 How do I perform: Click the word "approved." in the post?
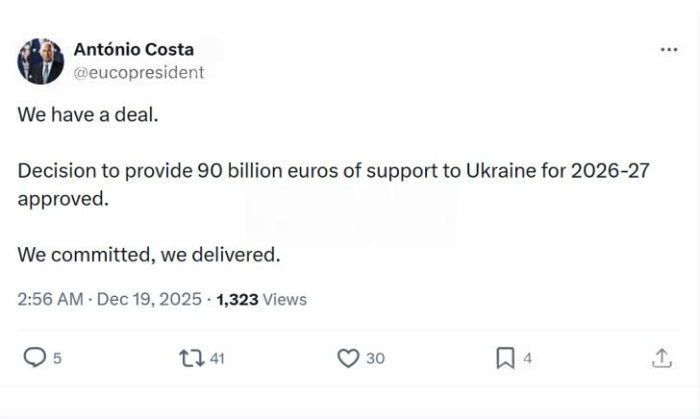[61, 198]
